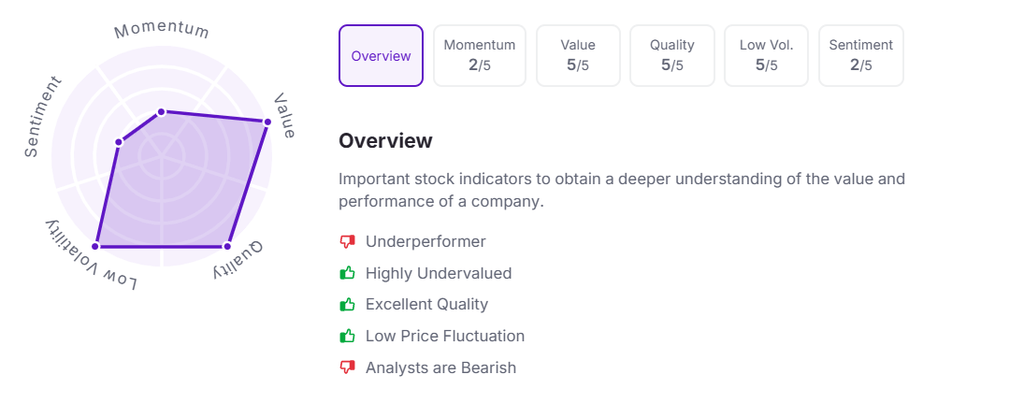Click the Quality data point on radar chart
1024x403 pixels.
tap(227, 245)
